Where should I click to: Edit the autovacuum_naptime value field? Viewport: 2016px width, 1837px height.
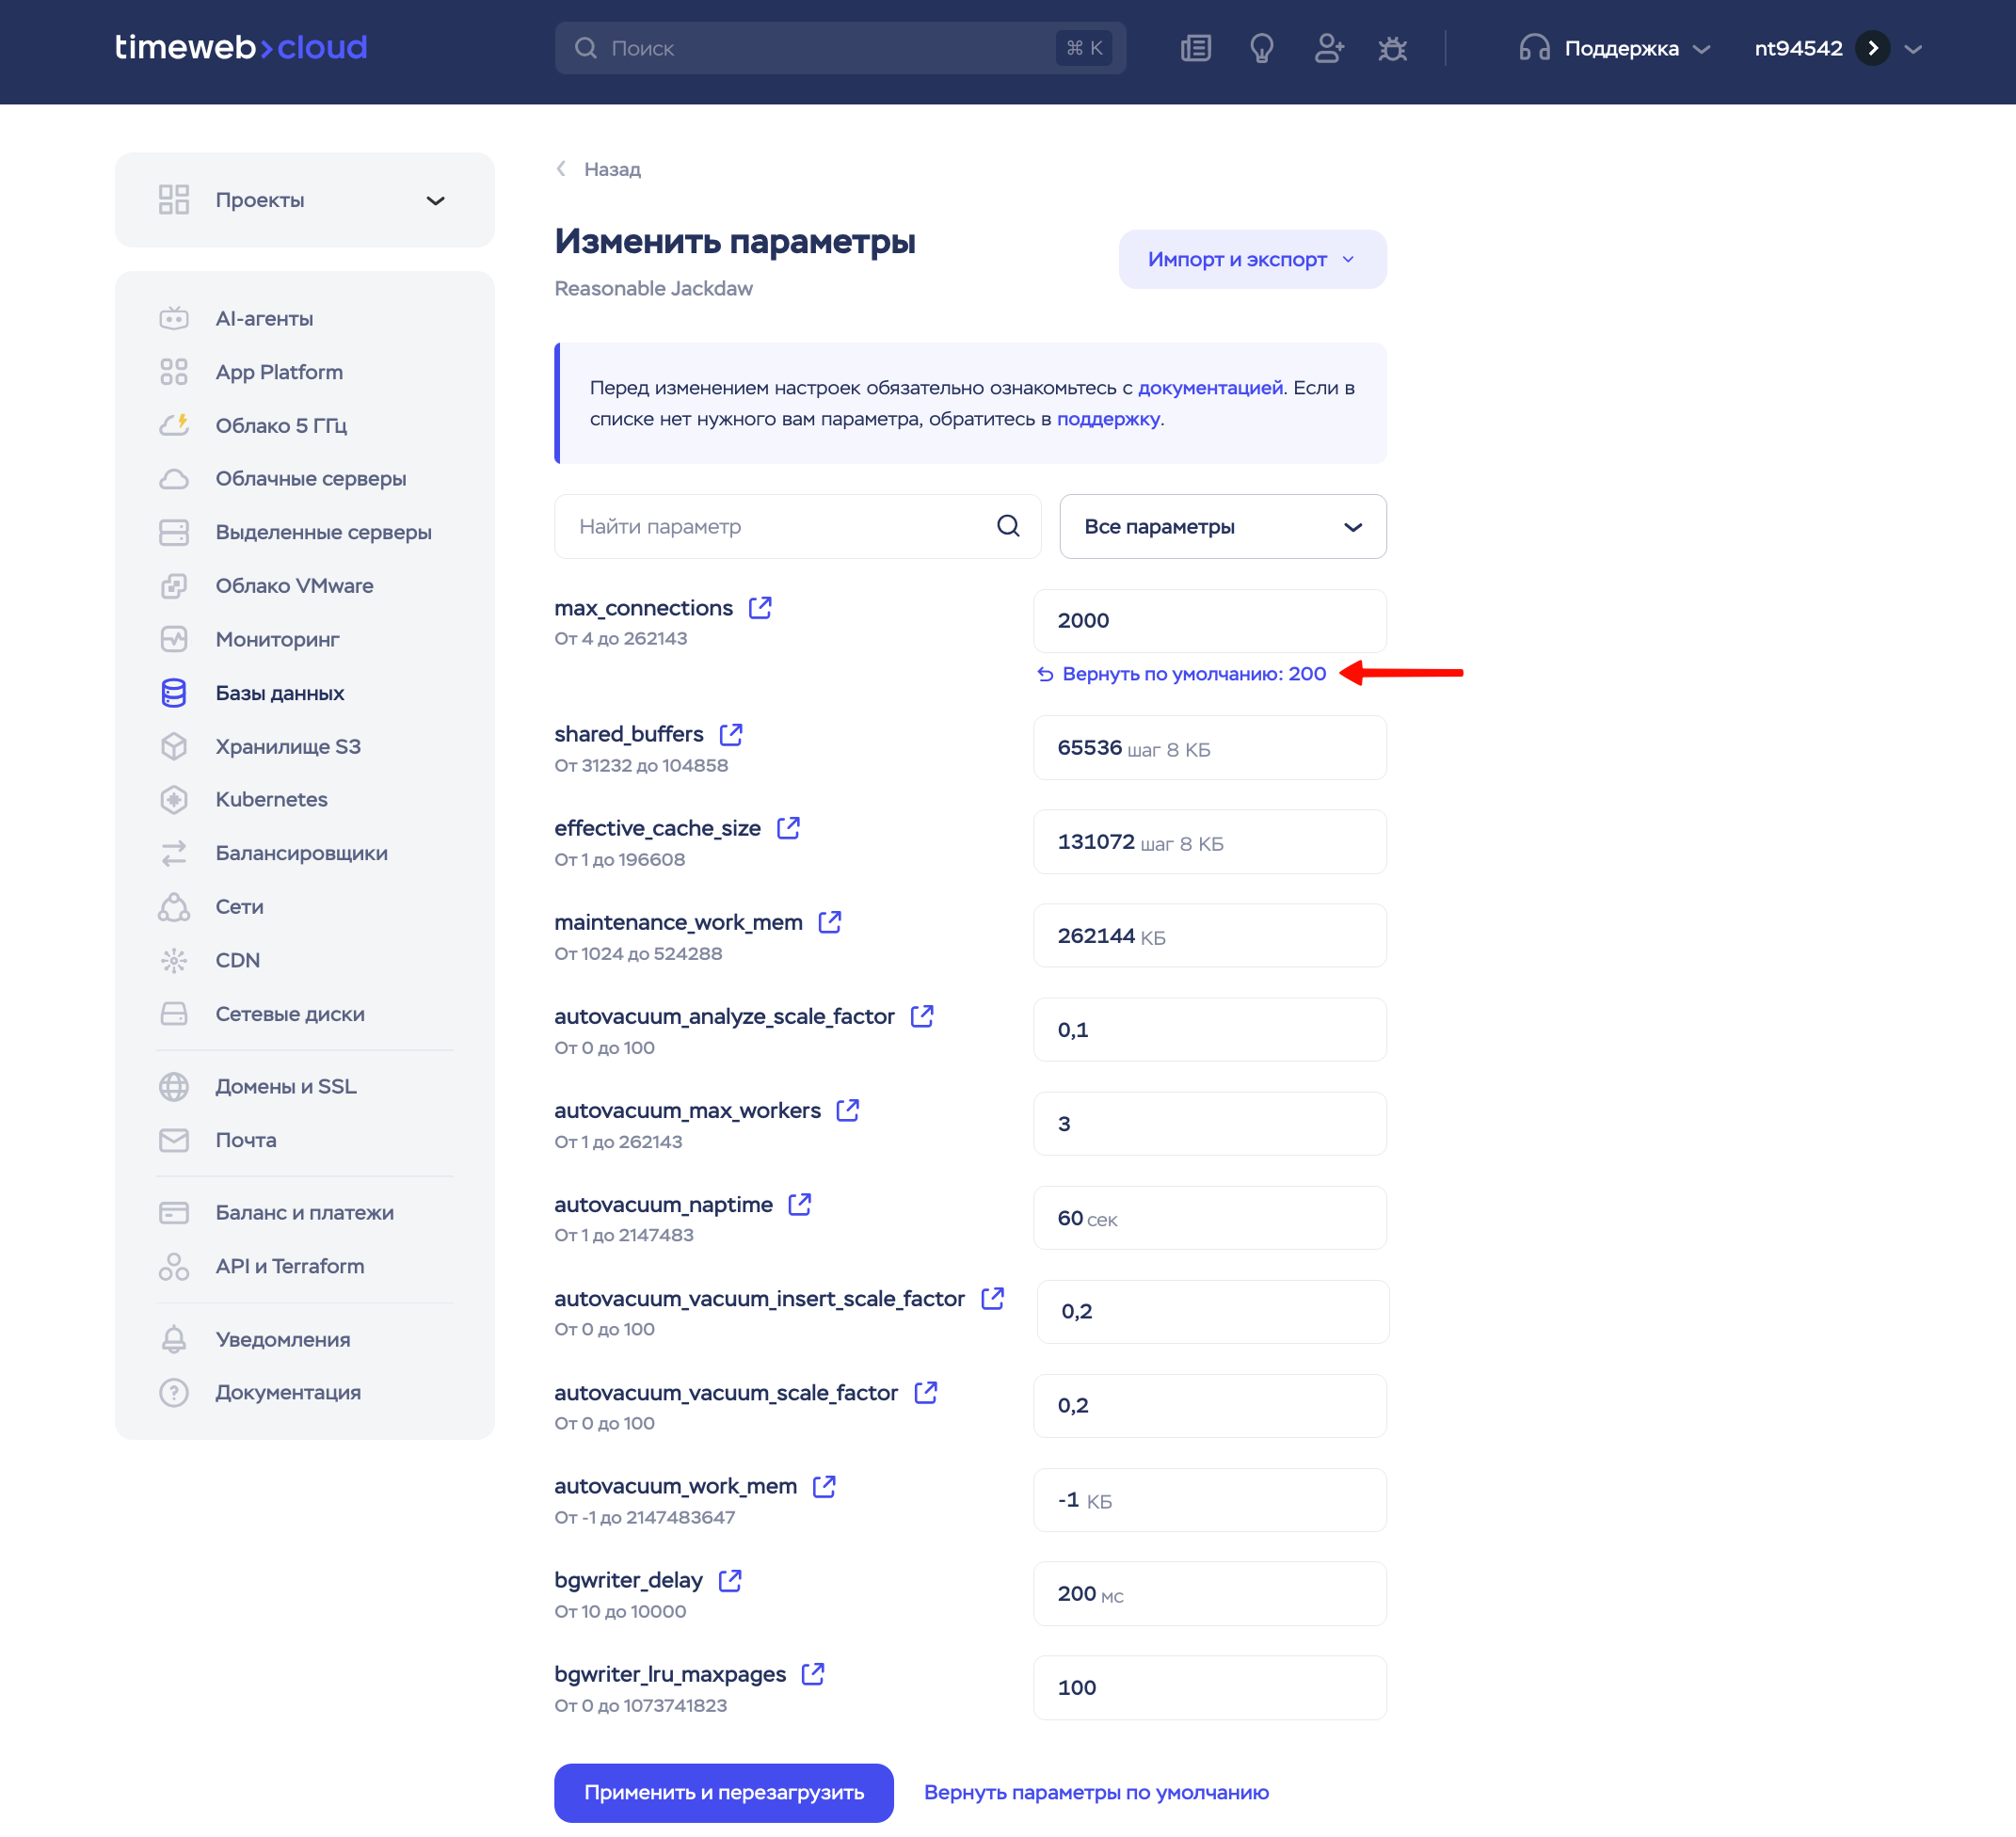(x=1209, y=1217)
